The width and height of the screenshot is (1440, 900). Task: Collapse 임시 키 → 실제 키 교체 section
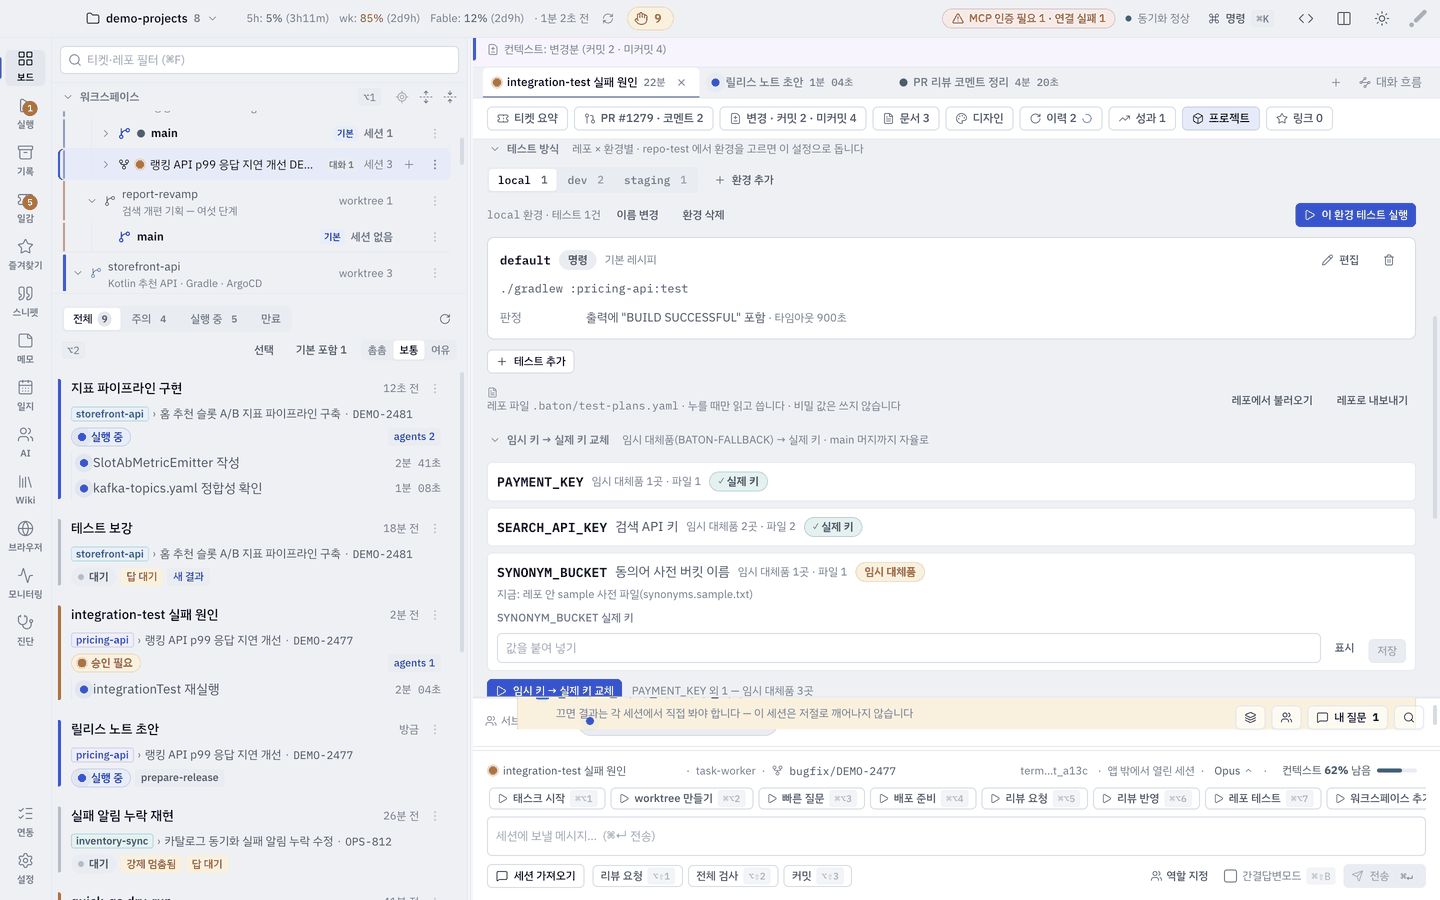tap(495, 440)
